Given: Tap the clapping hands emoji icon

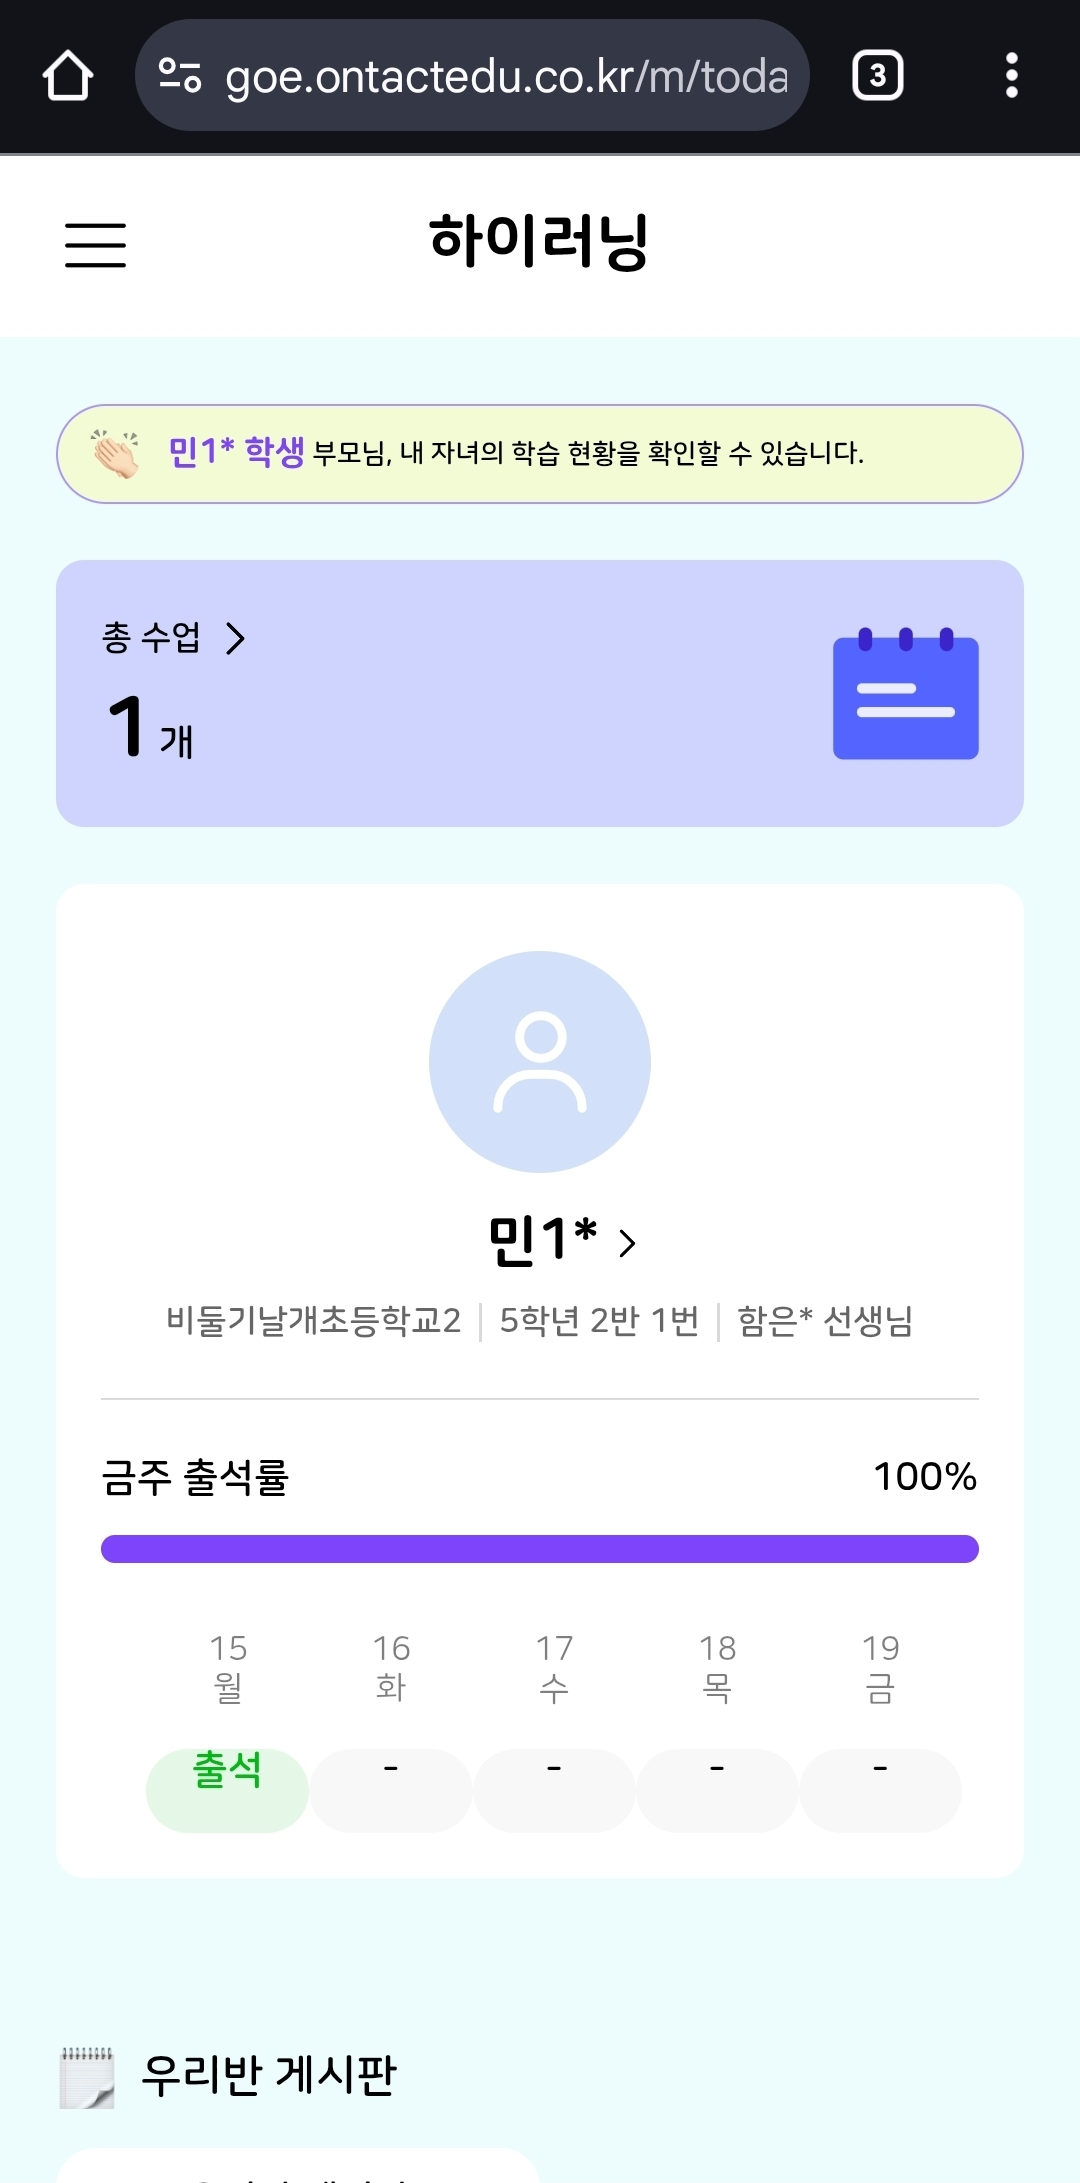Looking at the screenshot, I should [116, 454].
